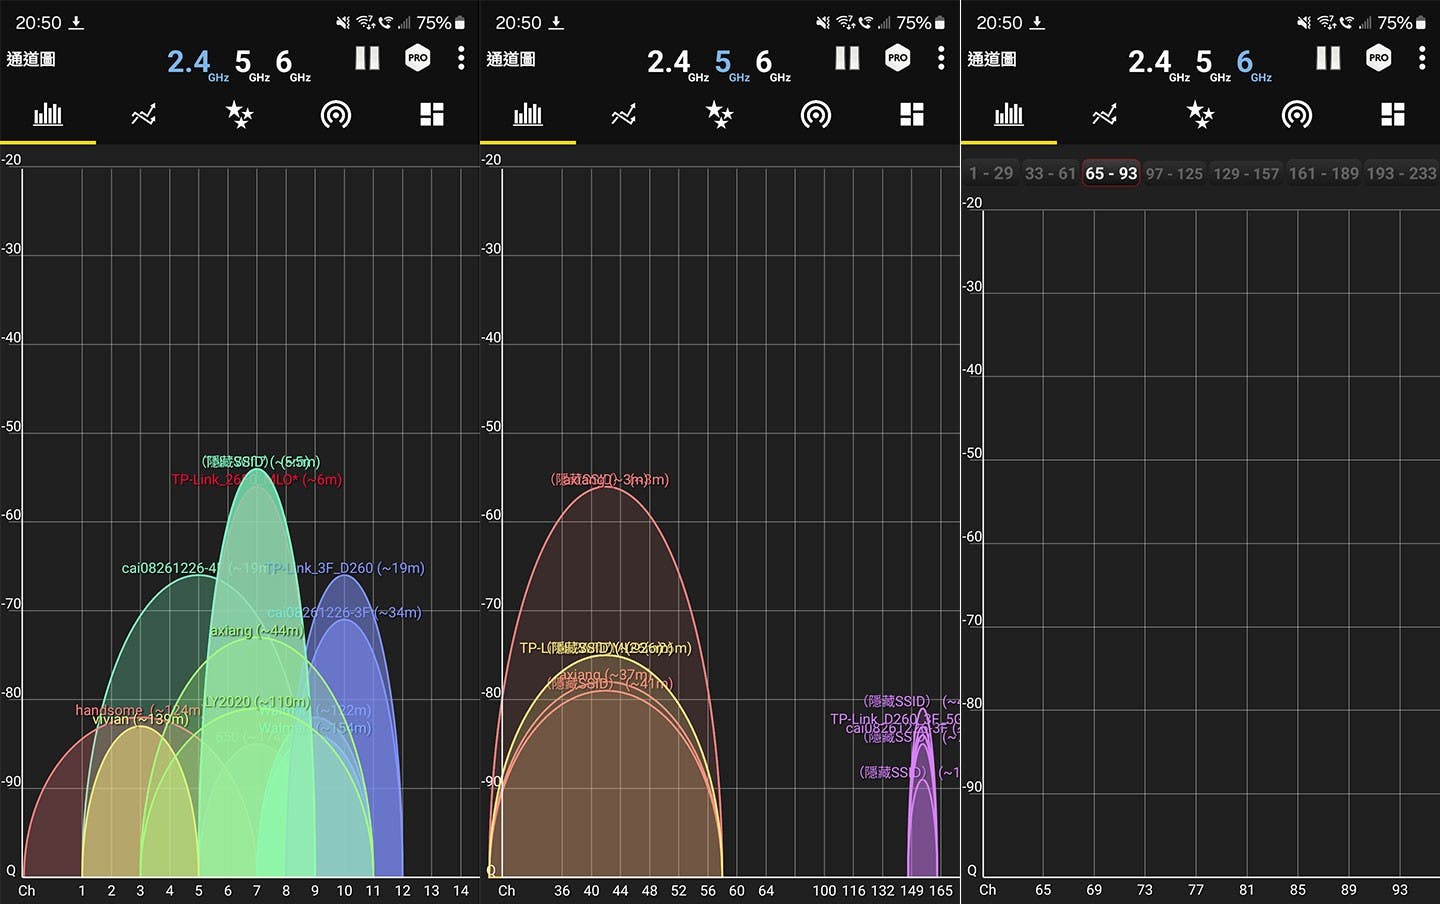1440x904 pixels.
Task: Open access point signal icon in middle panel
Action: [x=815, y=115]
